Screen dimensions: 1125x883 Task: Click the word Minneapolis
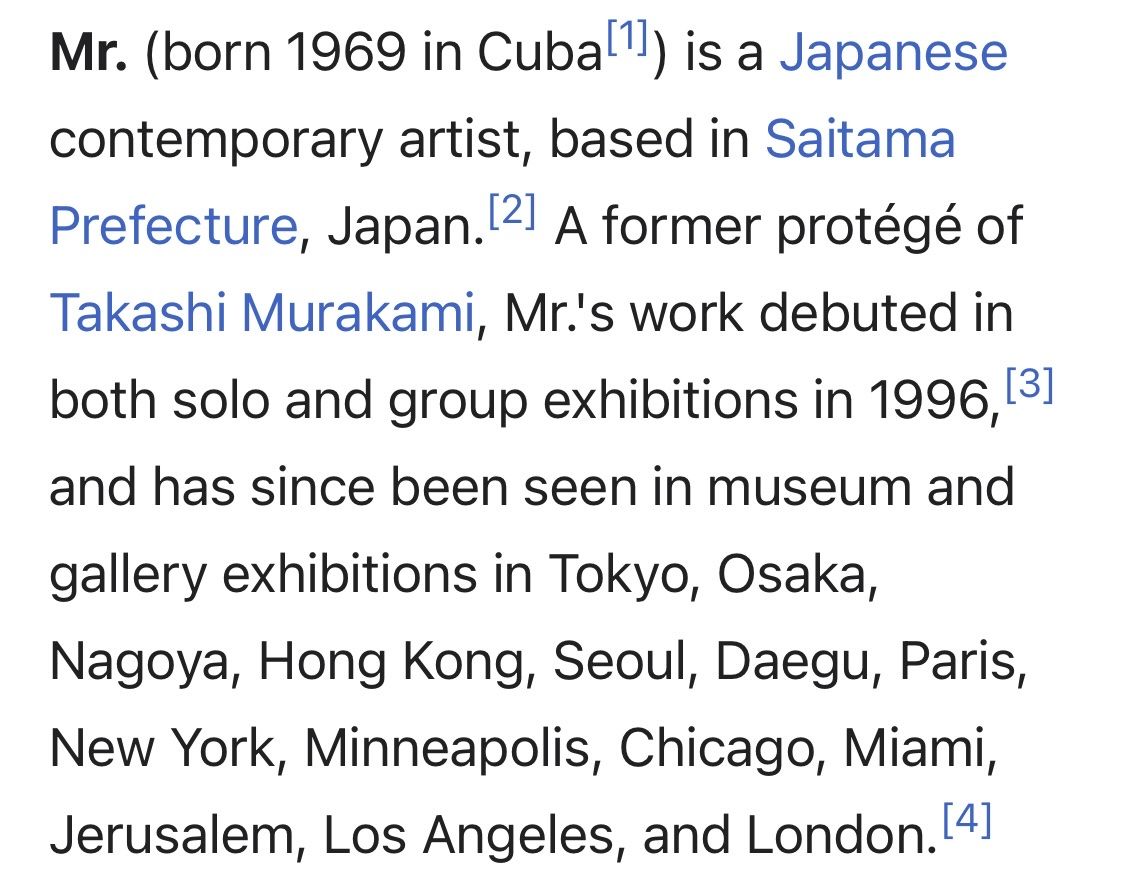coord(448,749)
